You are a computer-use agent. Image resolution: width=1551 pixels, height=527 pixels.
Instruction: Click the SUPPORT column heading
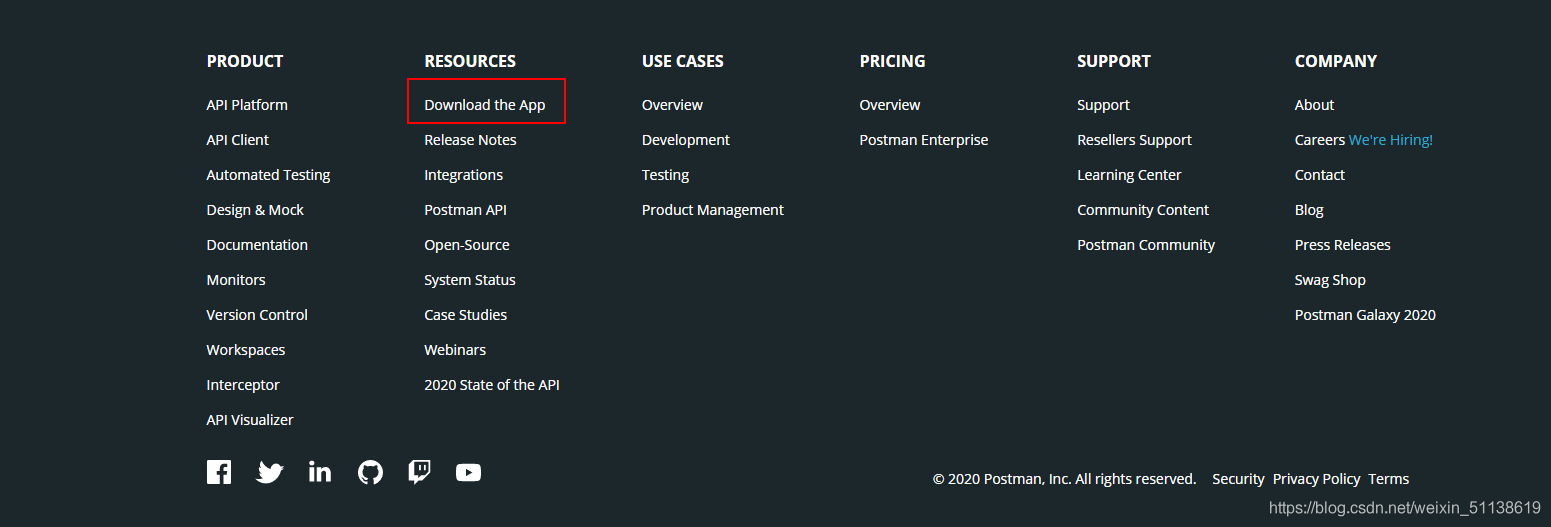1114,61
